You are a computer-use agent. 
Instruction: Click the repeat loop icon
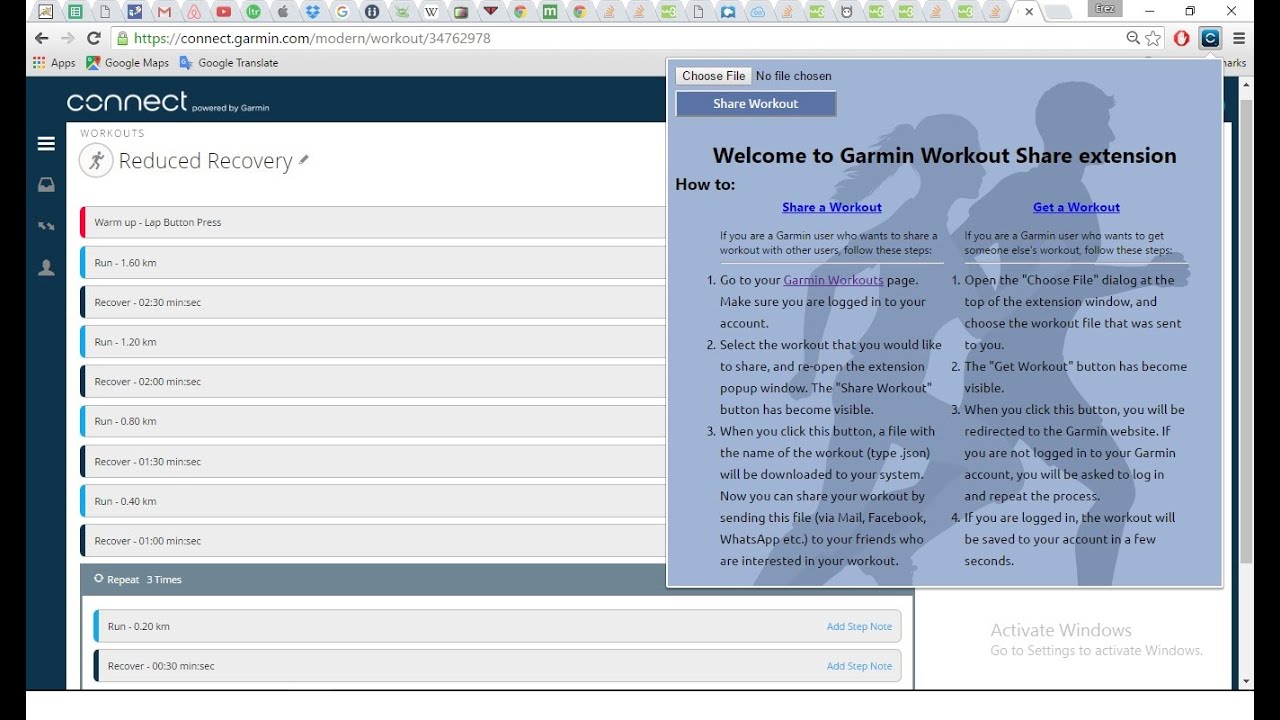pyautogui.click(x=98, y=579)
